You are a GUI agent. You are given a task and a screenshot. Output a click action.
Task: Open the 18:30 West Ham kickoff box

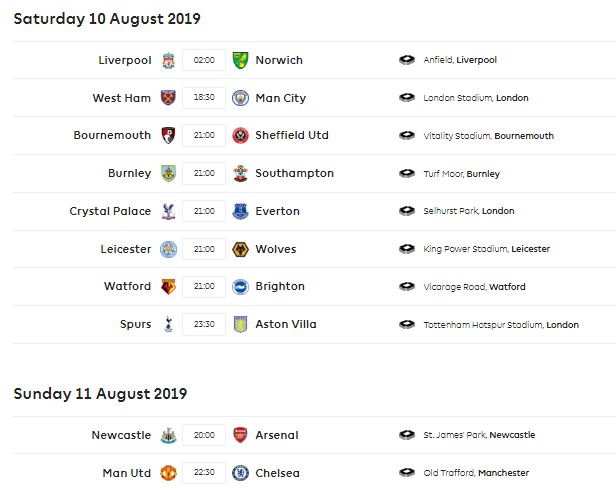[x=204, y=98]
